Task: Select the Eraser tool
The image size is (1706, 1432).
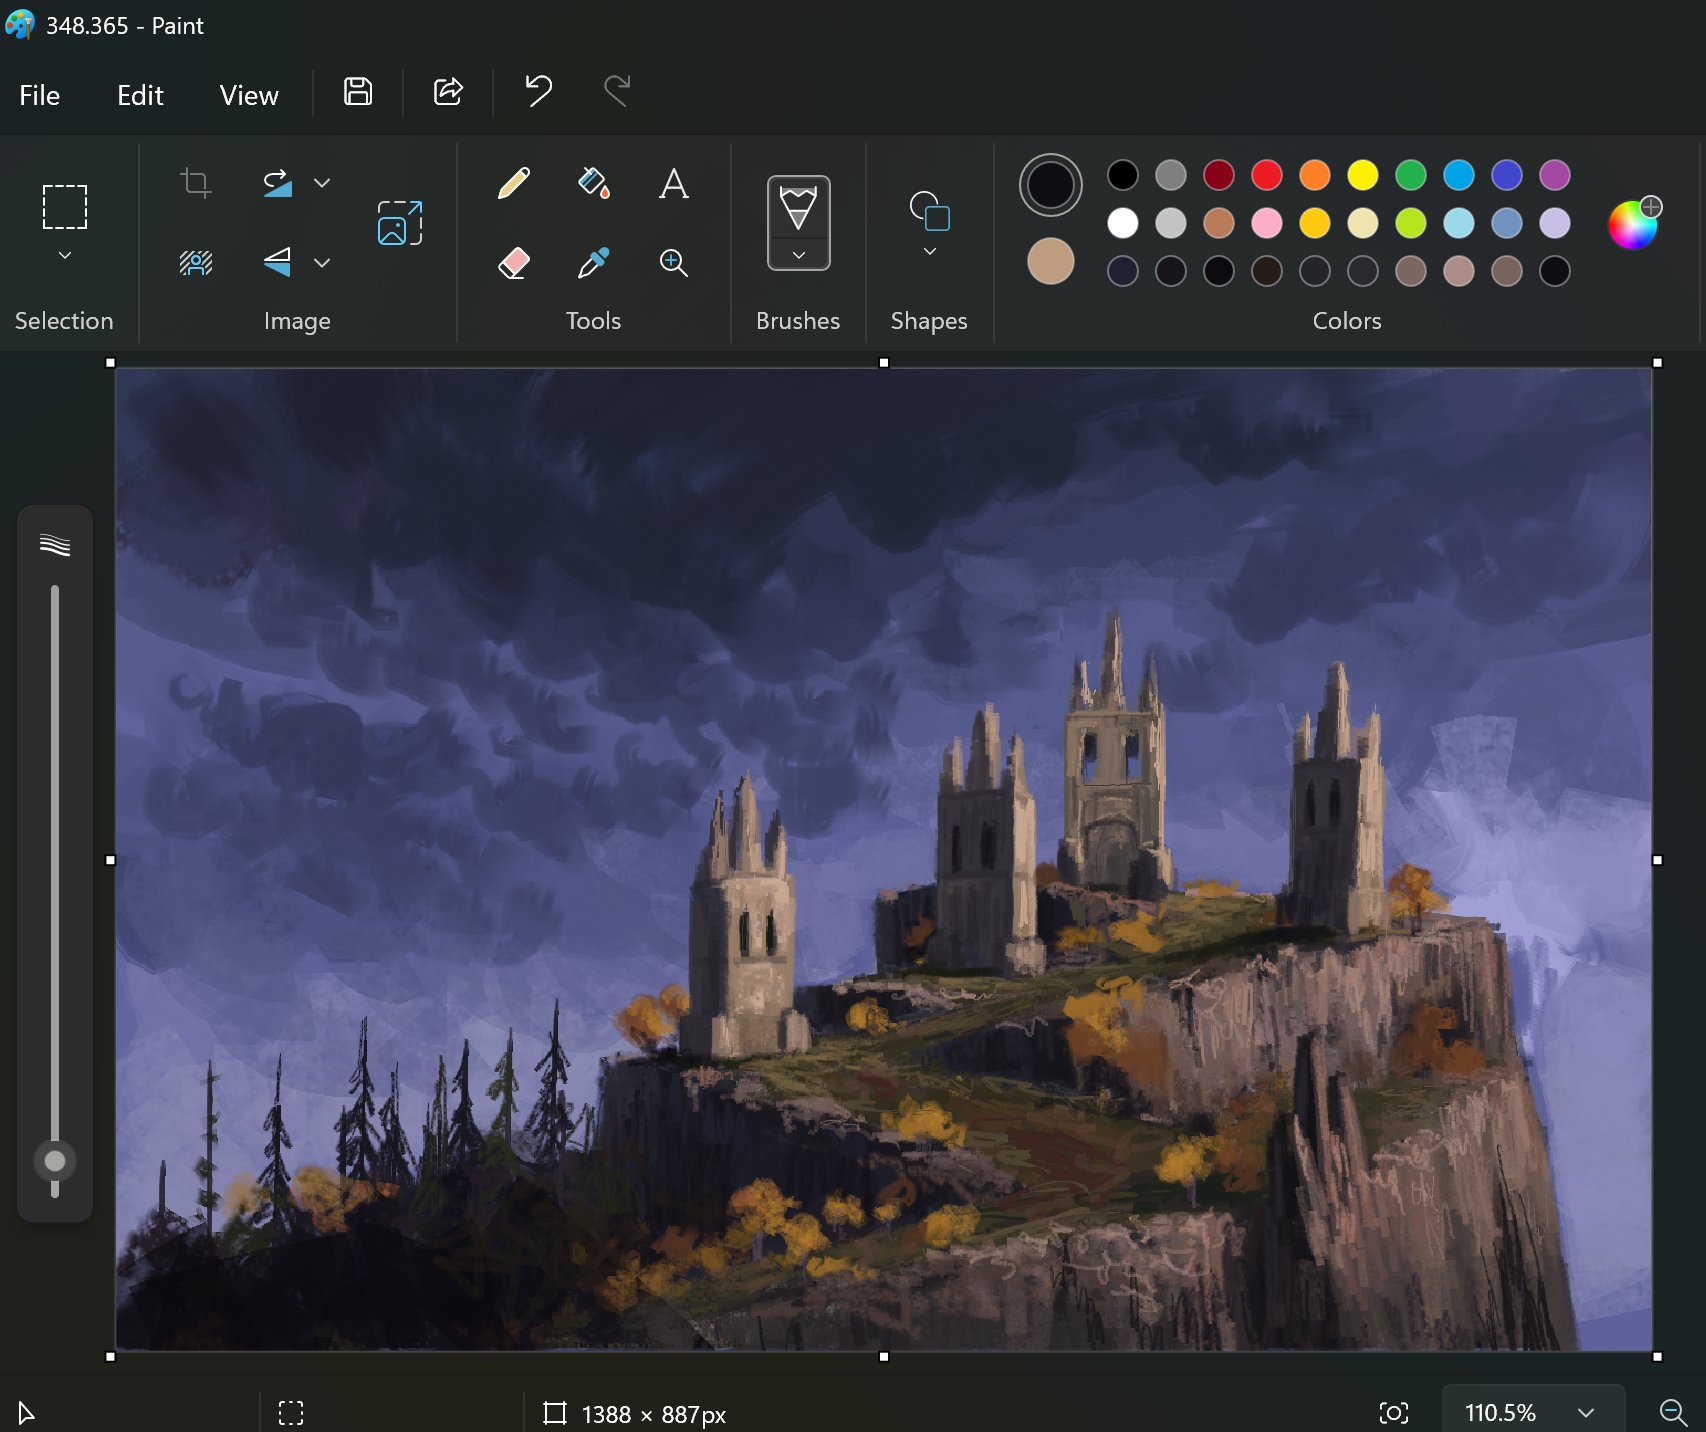Action: point(514,263)
